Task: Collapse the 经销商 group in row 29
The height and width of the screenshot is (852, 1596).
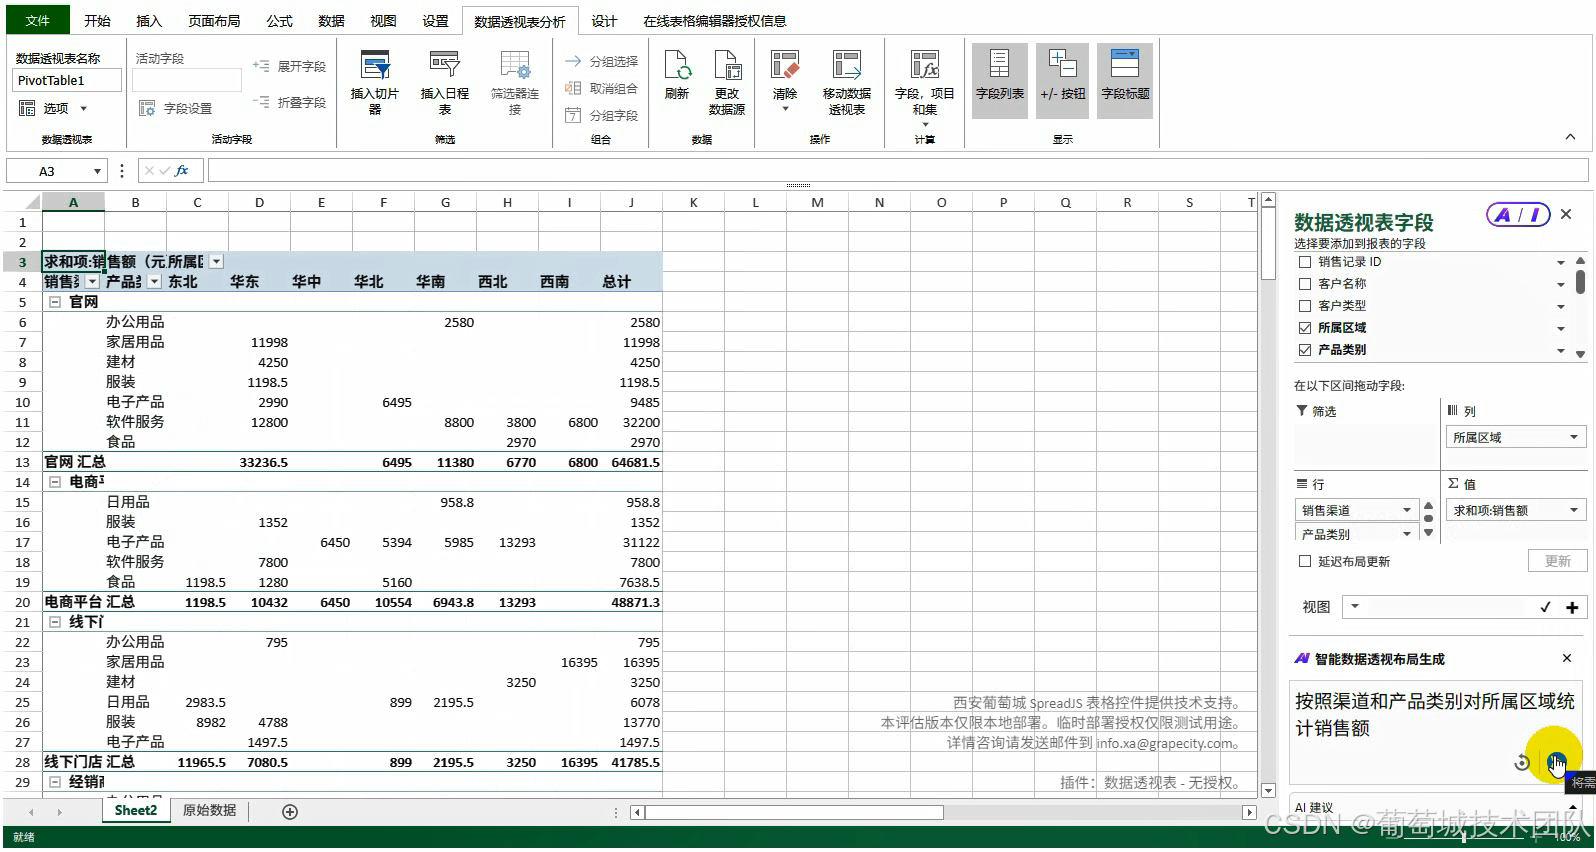Action: tap(55, 782)
